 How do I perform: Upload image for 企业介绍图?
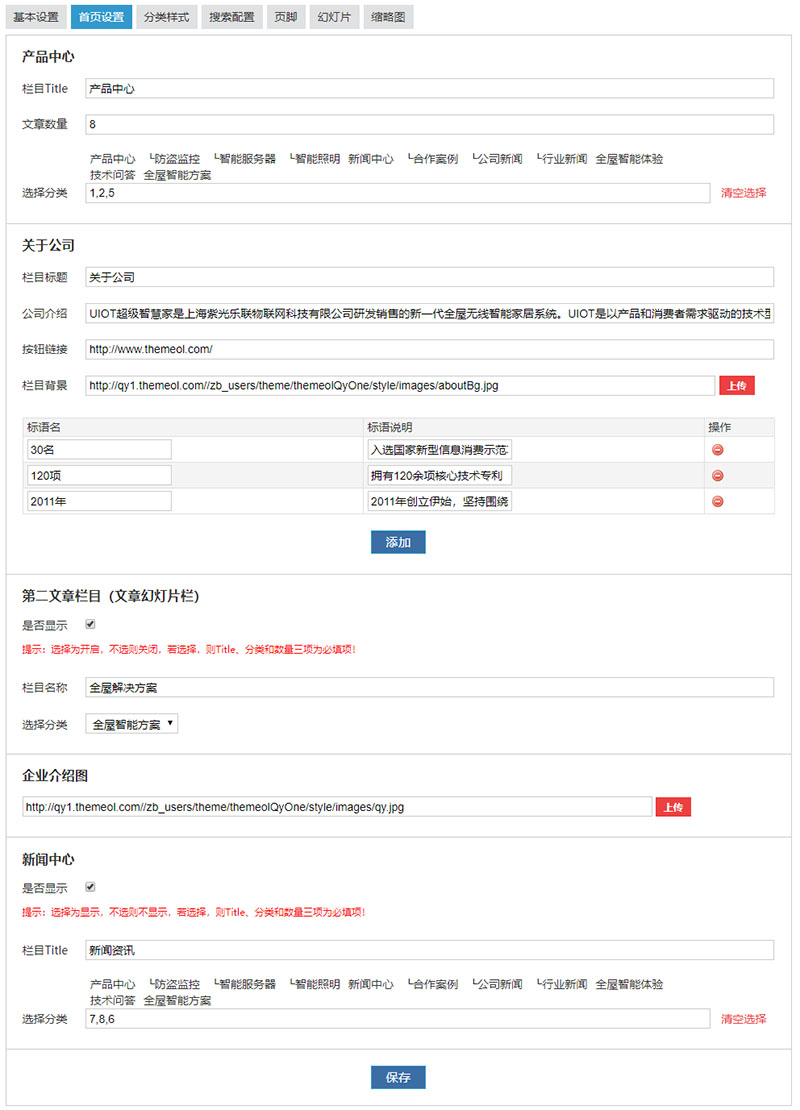(672, 807)
